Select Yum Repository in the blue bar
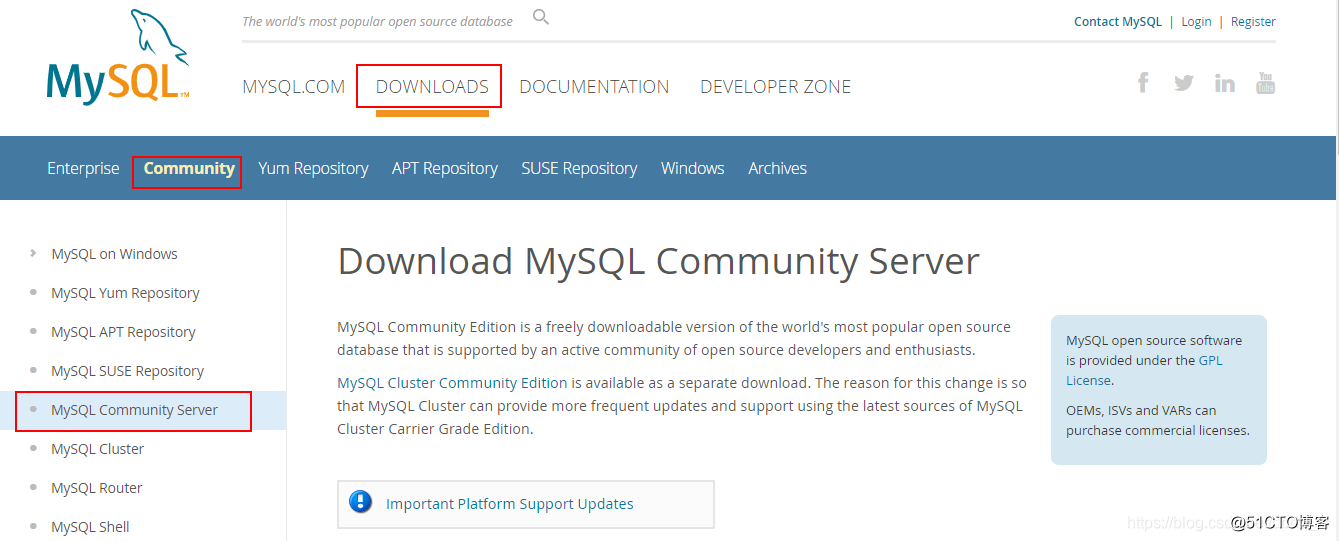Image resolution: width=1339 pixels, height=541 pixels. pos(313,168)
